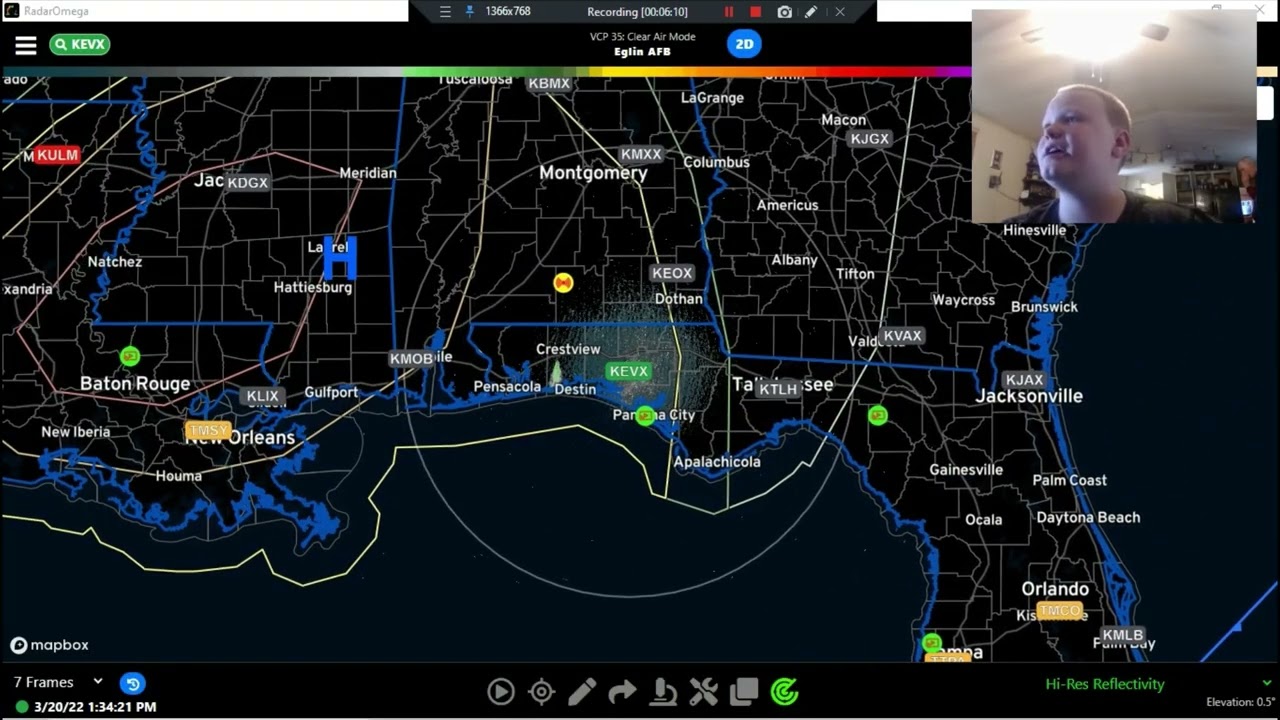Select the KLIX radar site
The height and width of the screenshot is (720, 1280).
[262, 397]
